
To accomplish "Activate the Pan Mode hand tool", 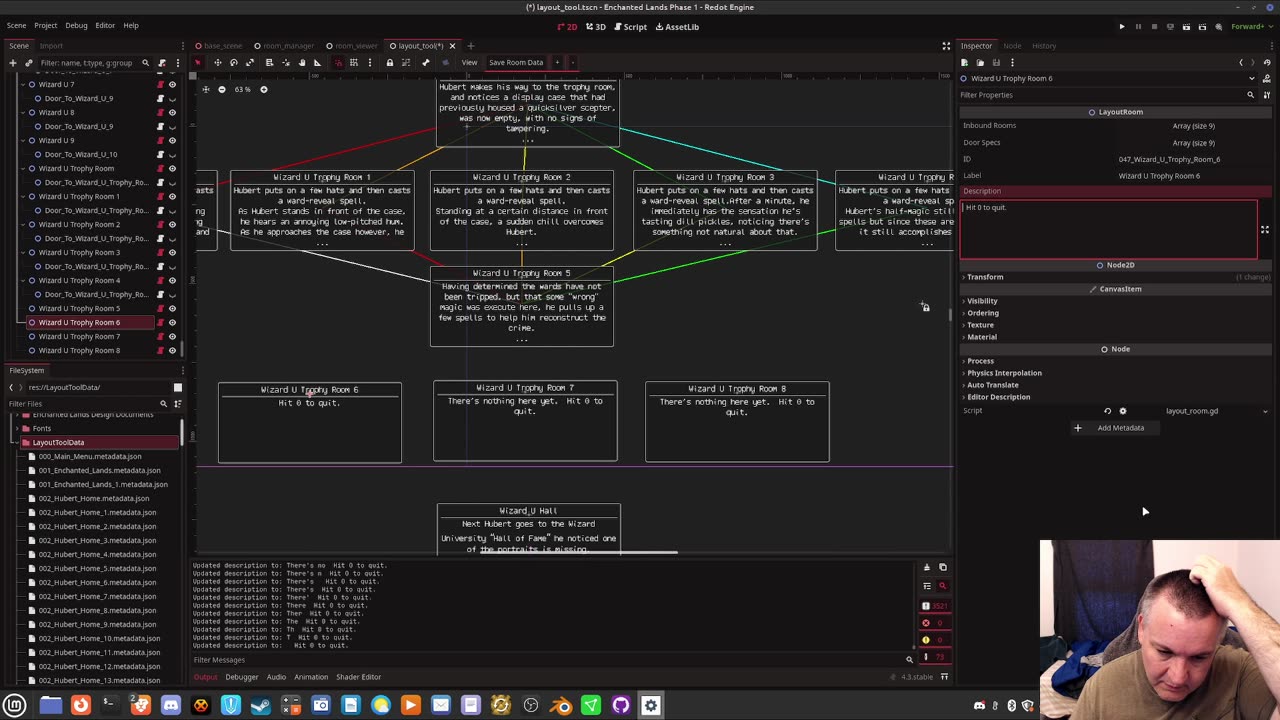I will coord(300,62).
